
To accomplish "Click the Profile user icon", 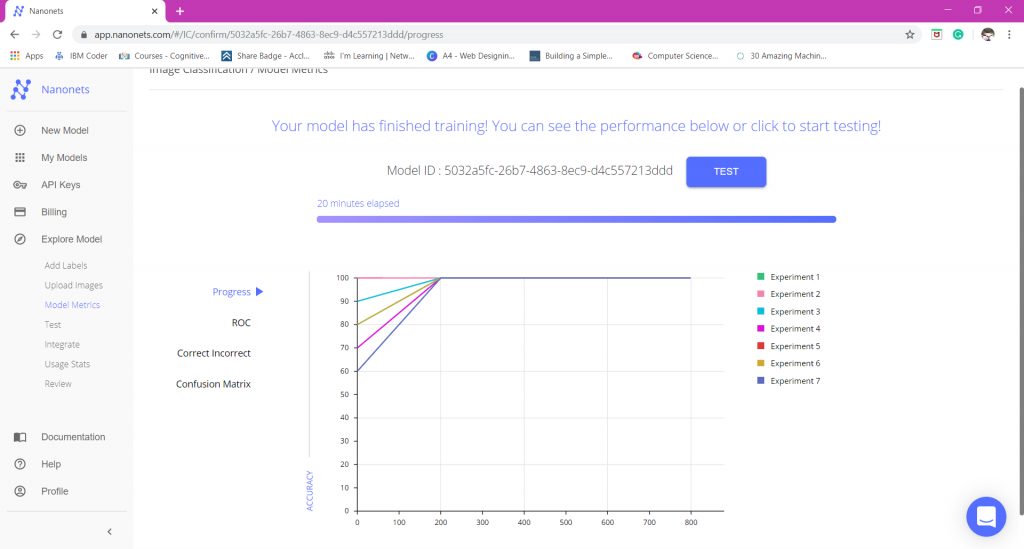I will pyautogui.click(x=20, y=491).
